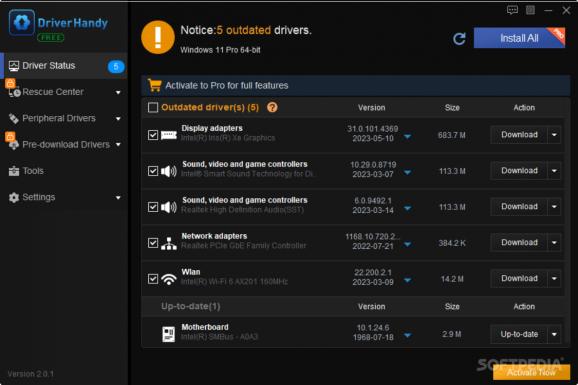578x385 pixels.
Task: Click the shopping cart icon in Pro banner
Action: point(154,85)
